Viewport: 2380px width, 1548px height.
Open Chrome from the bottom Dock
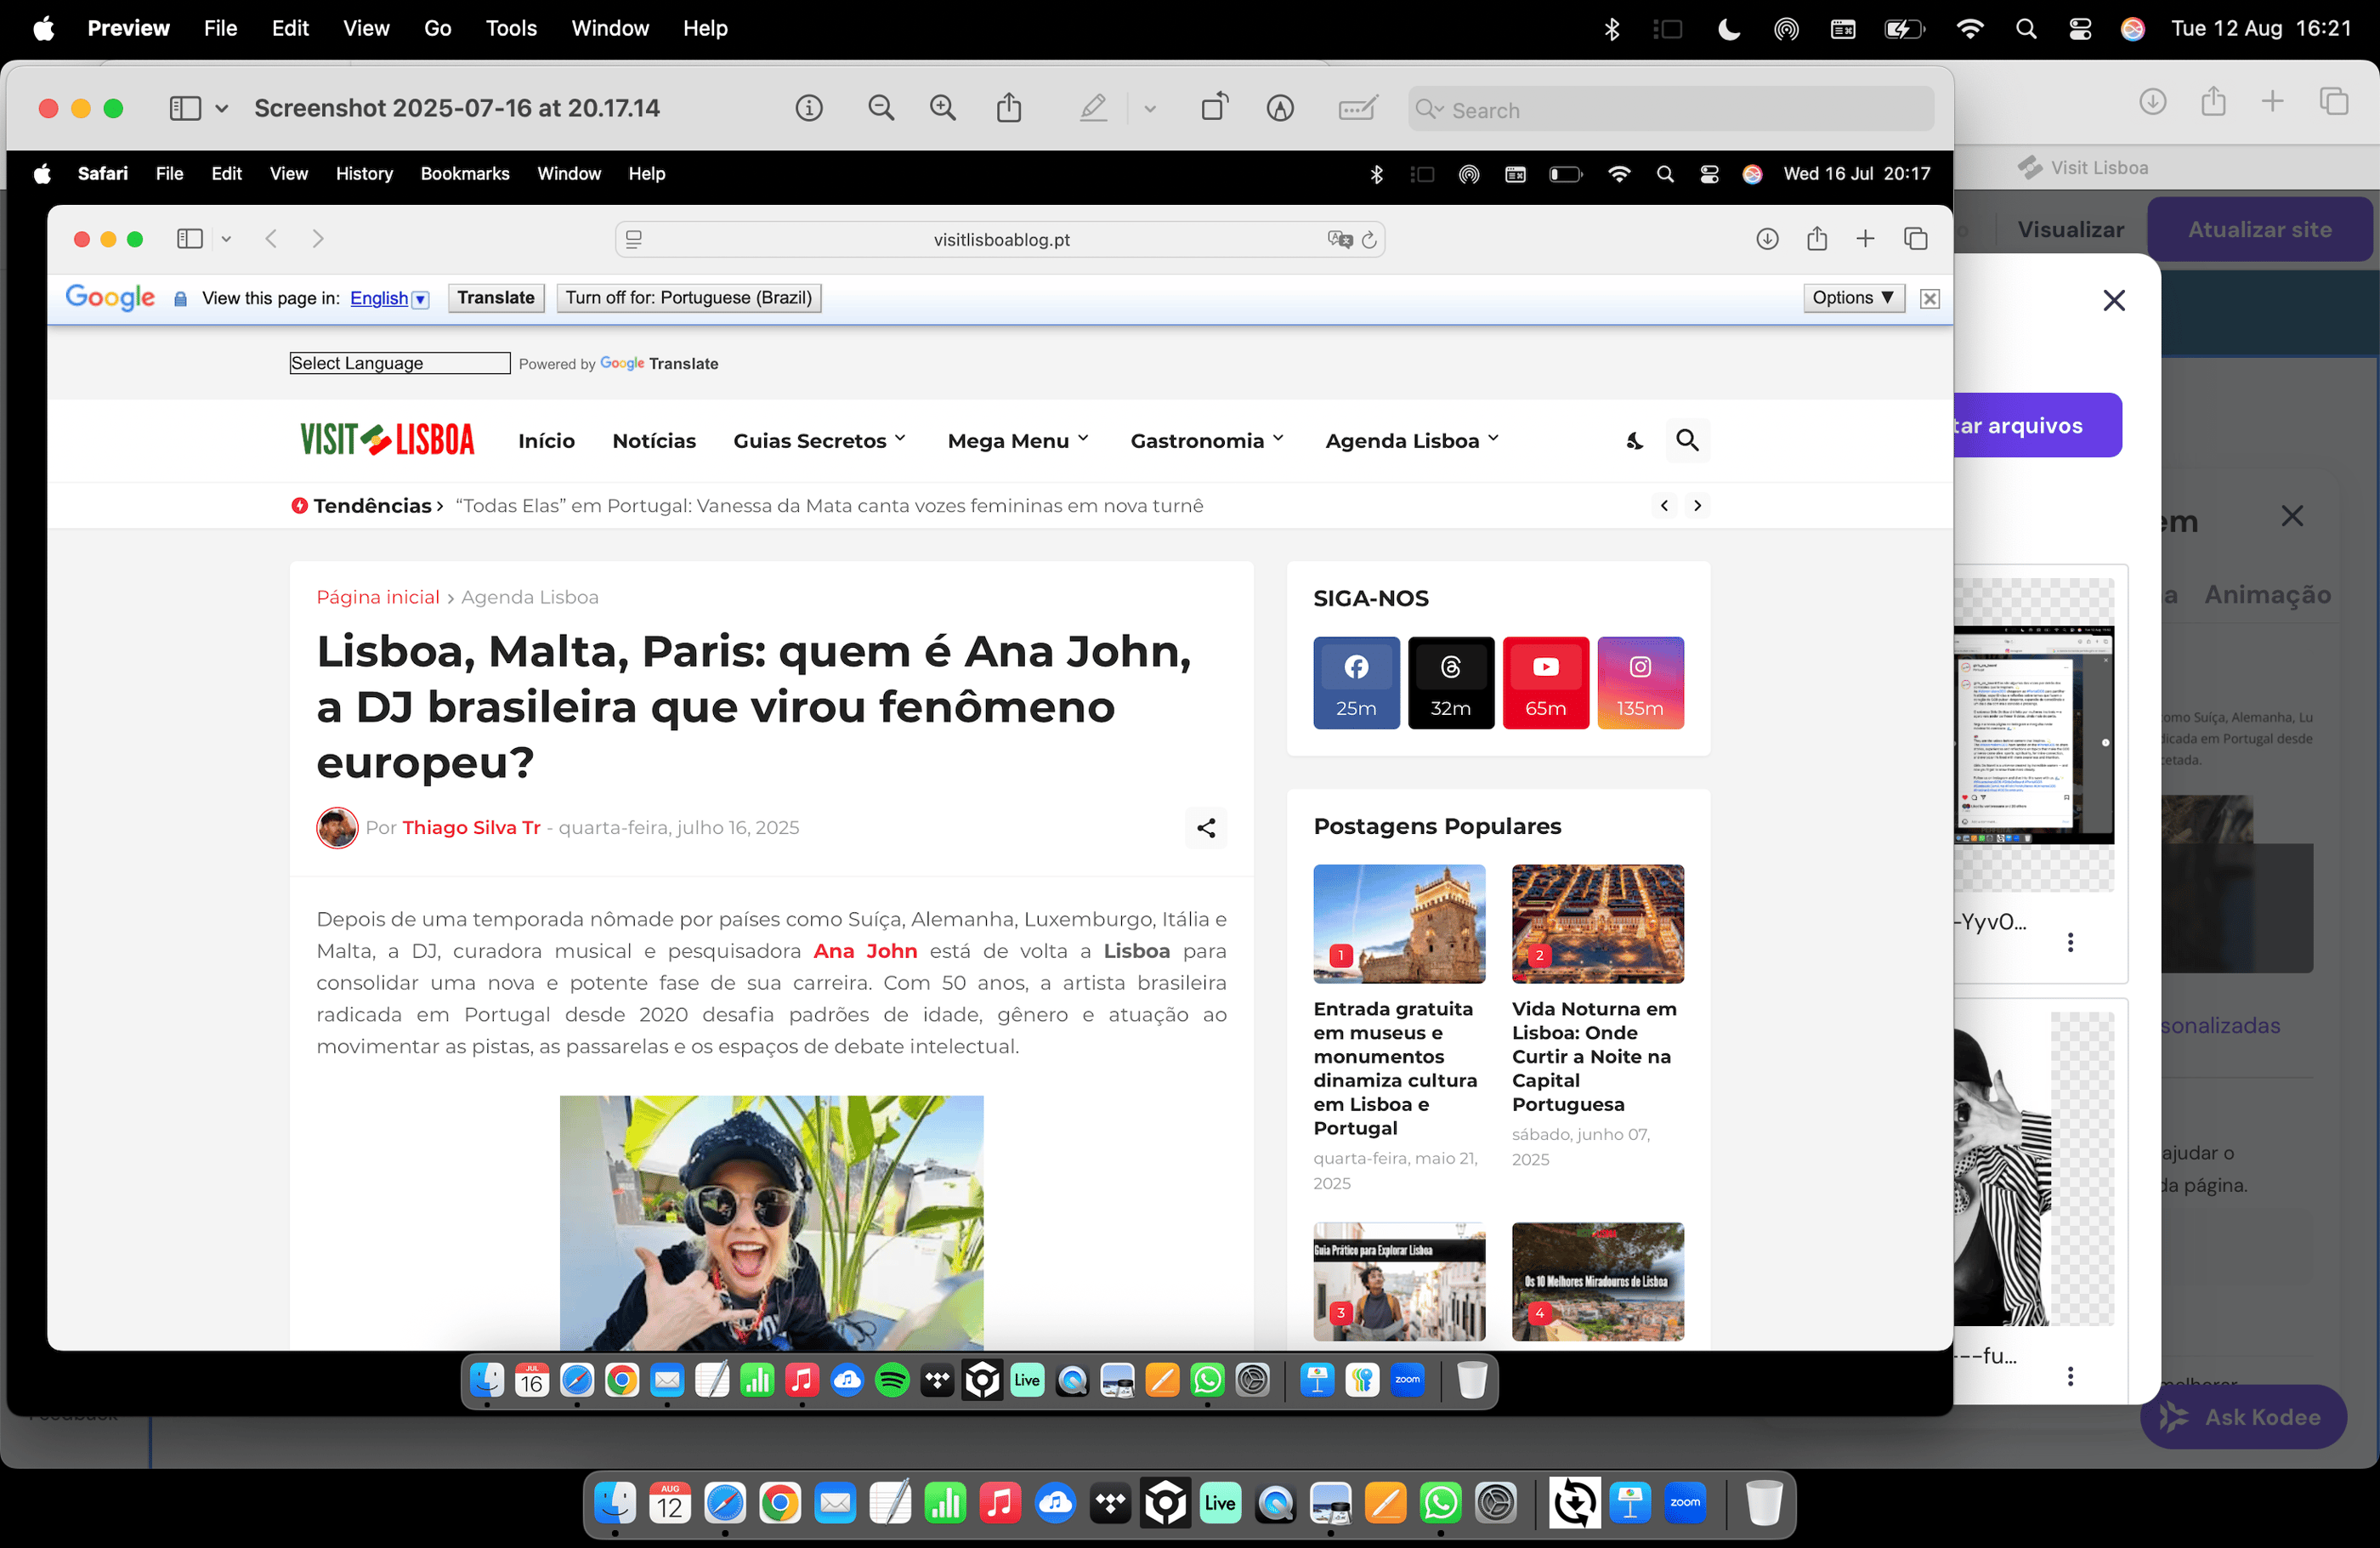coord(780,1503)
